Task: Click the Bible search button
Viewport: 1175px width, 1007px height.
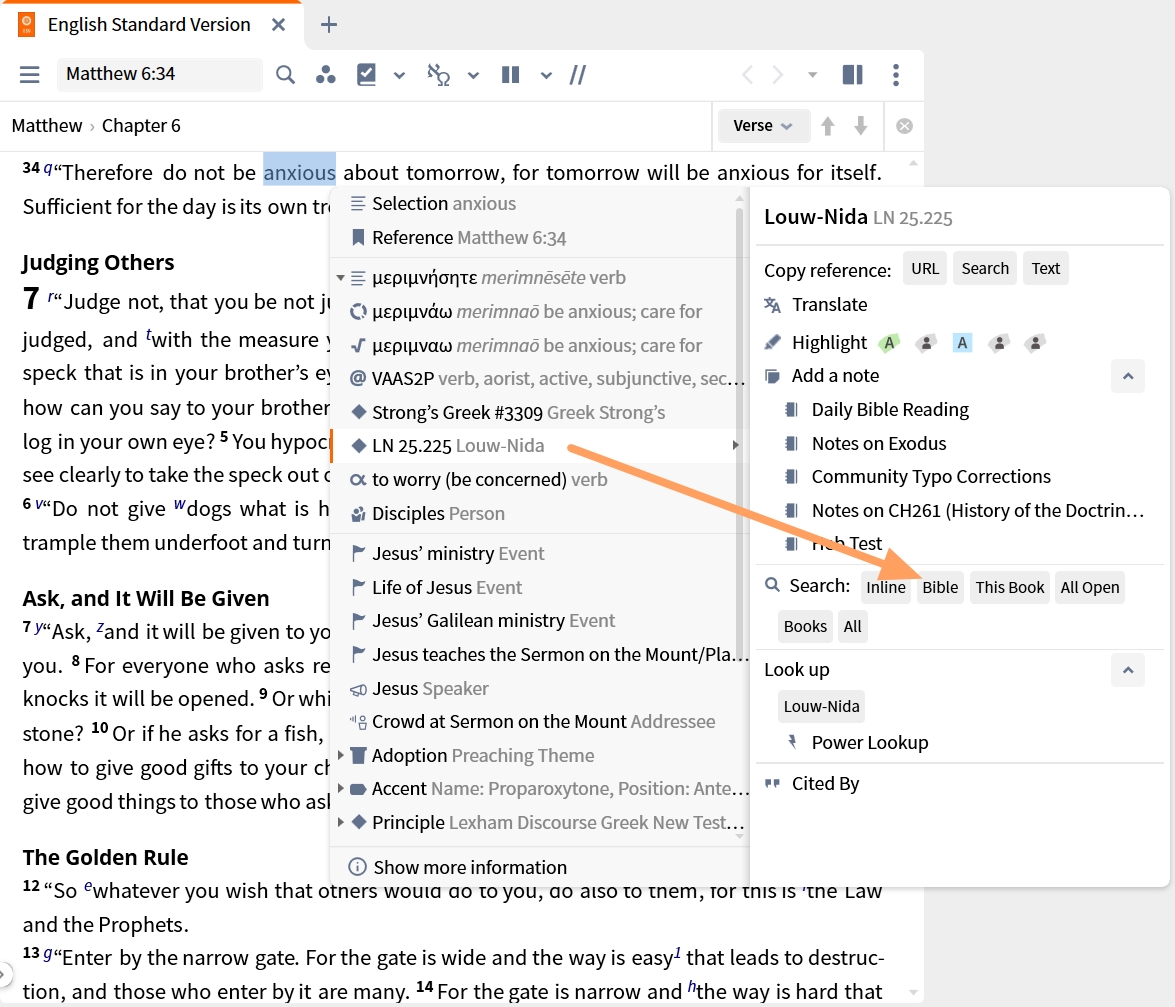Action: (940, 587)
